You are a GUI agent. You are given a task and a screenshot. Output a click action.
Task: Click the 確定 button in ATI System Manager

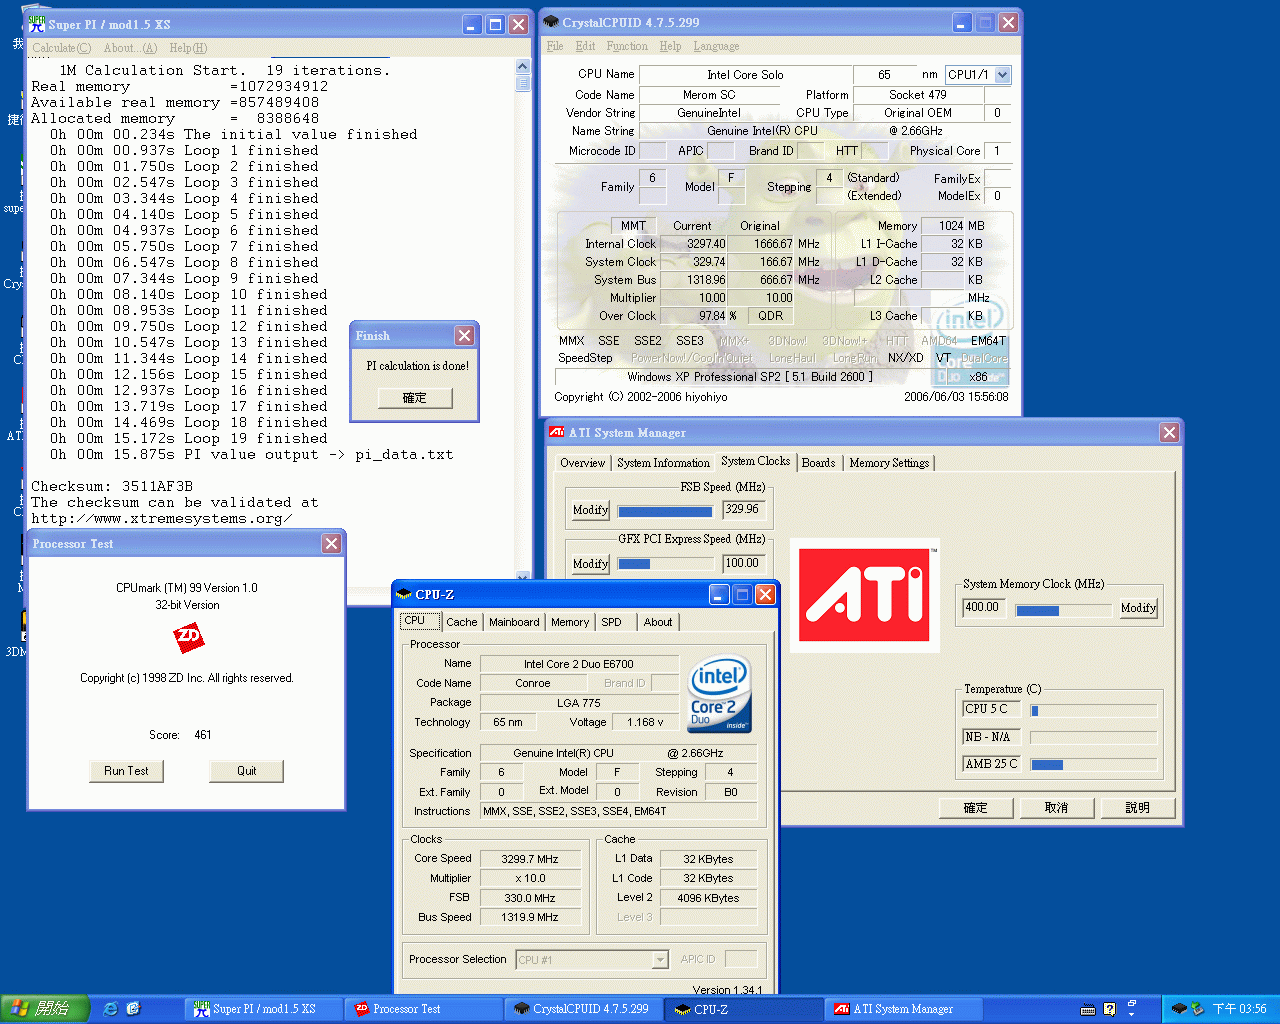pos(975,808)
